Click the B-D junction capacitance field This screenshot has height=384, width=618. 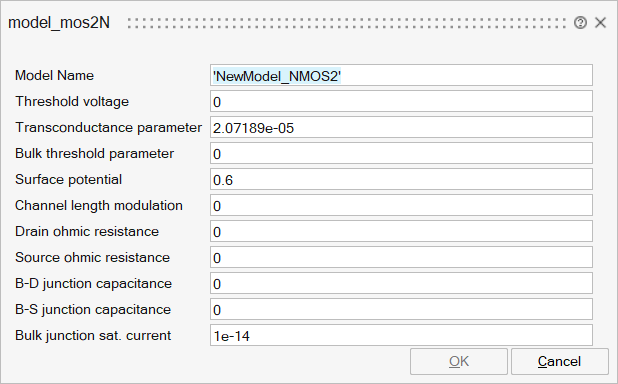[x=401, y=283]
